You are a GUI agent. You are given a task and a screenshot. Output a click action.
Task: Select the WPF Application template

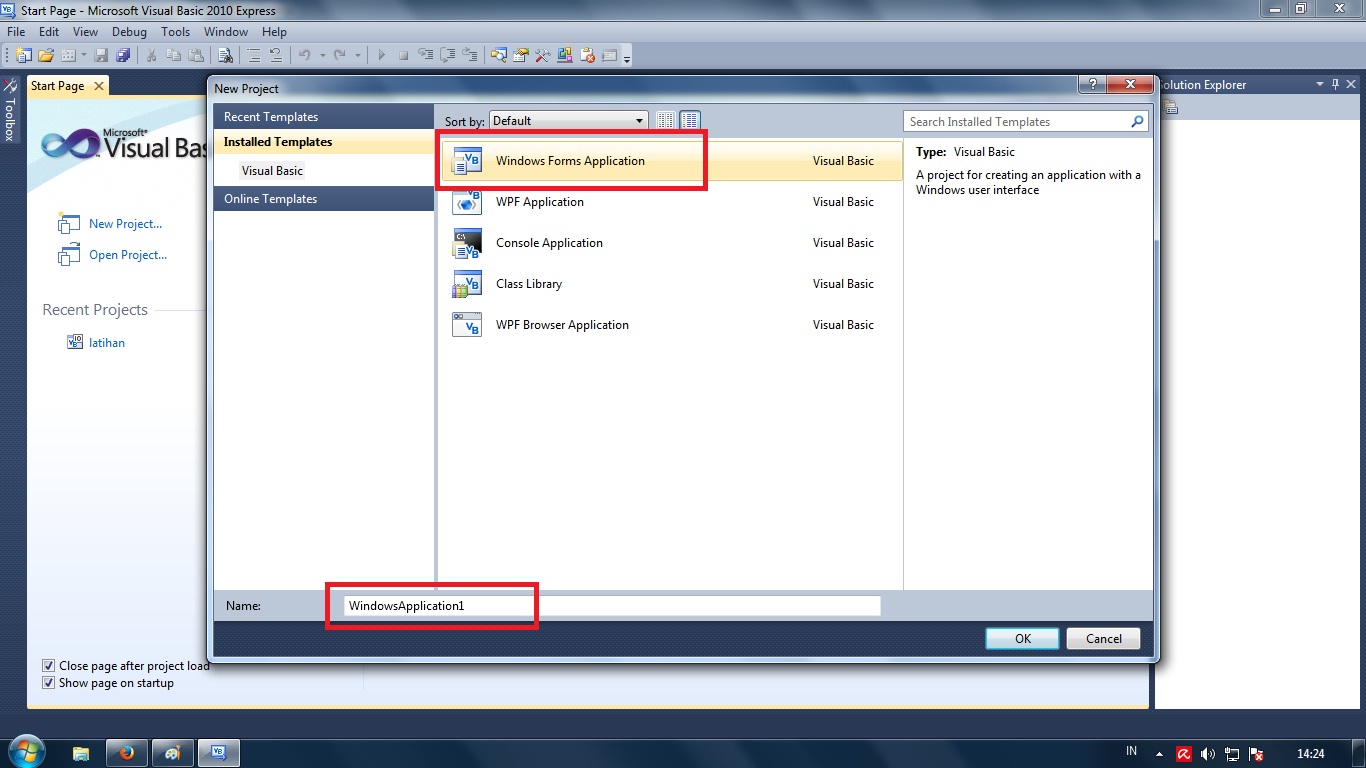coord(540,202)
